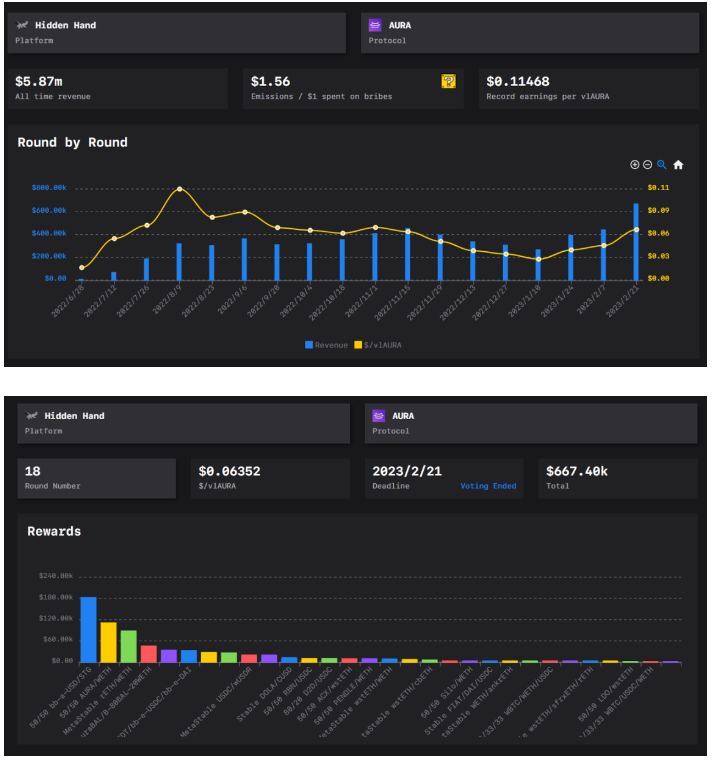Image resolution: width=712 pixels, height=760 pixels.
Task: Click the $800.00k left axis label
Action: 49,188
